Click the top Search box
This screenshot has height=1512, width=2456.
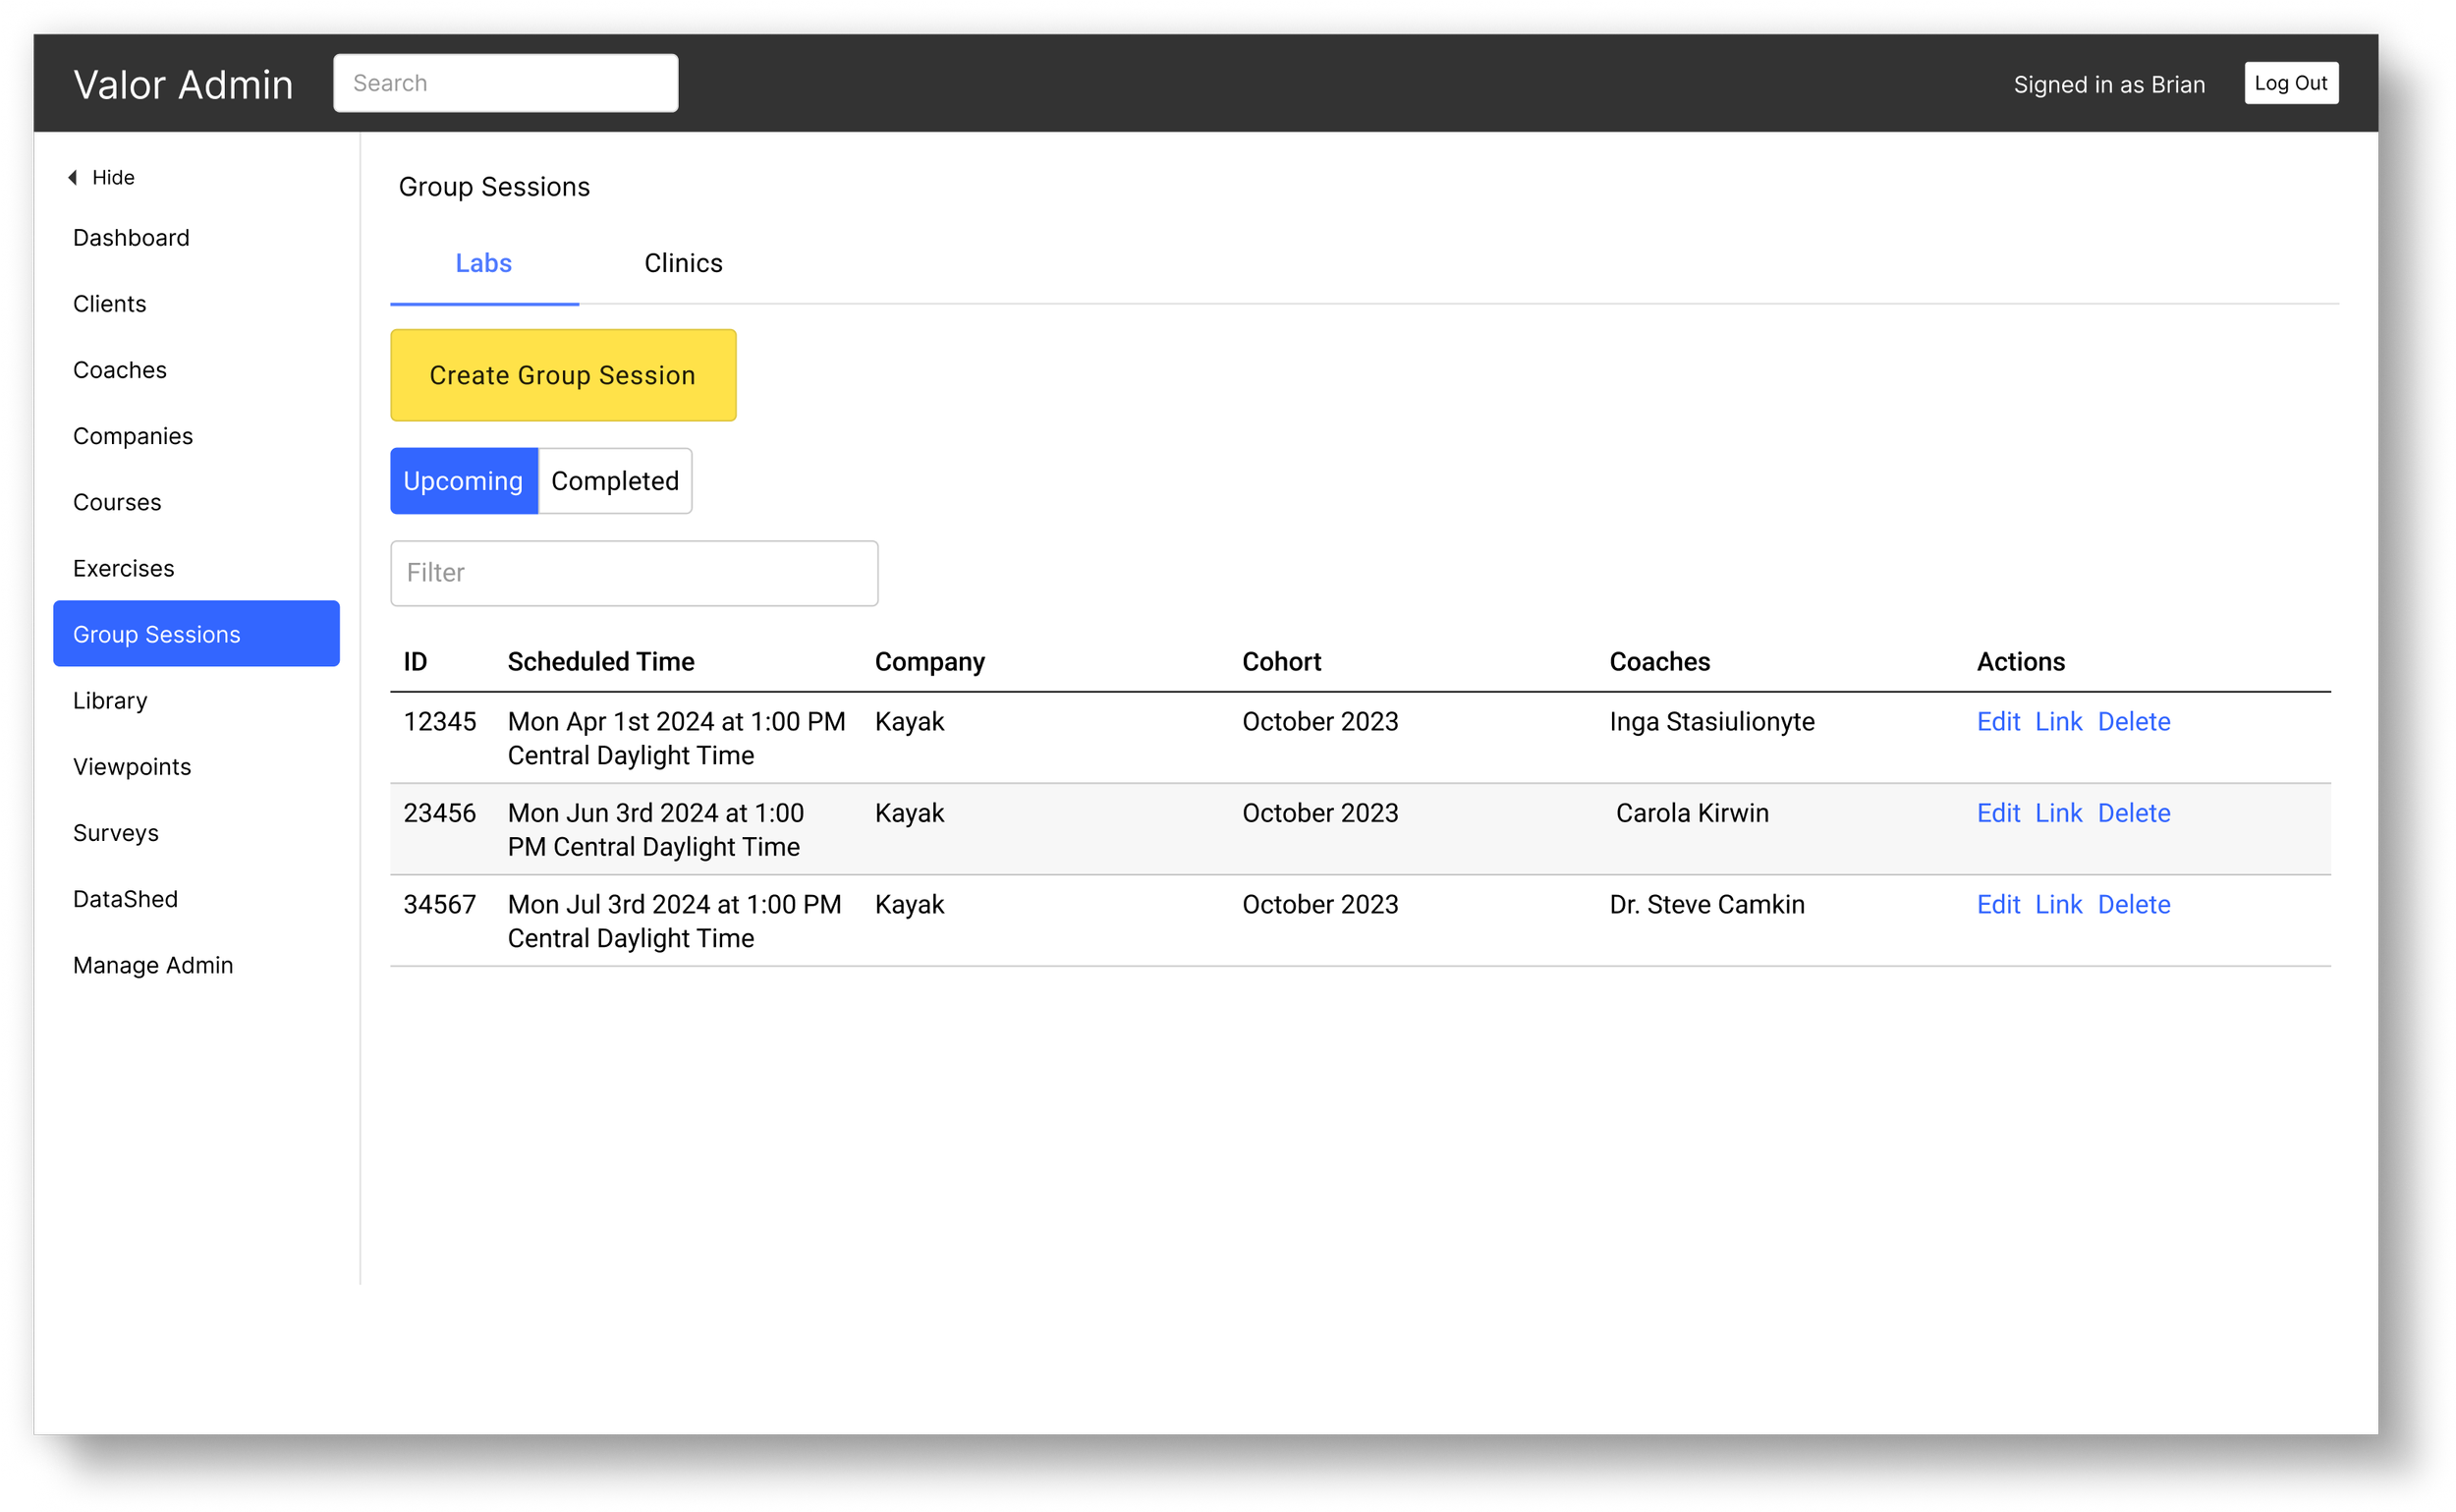click(505, 83)
